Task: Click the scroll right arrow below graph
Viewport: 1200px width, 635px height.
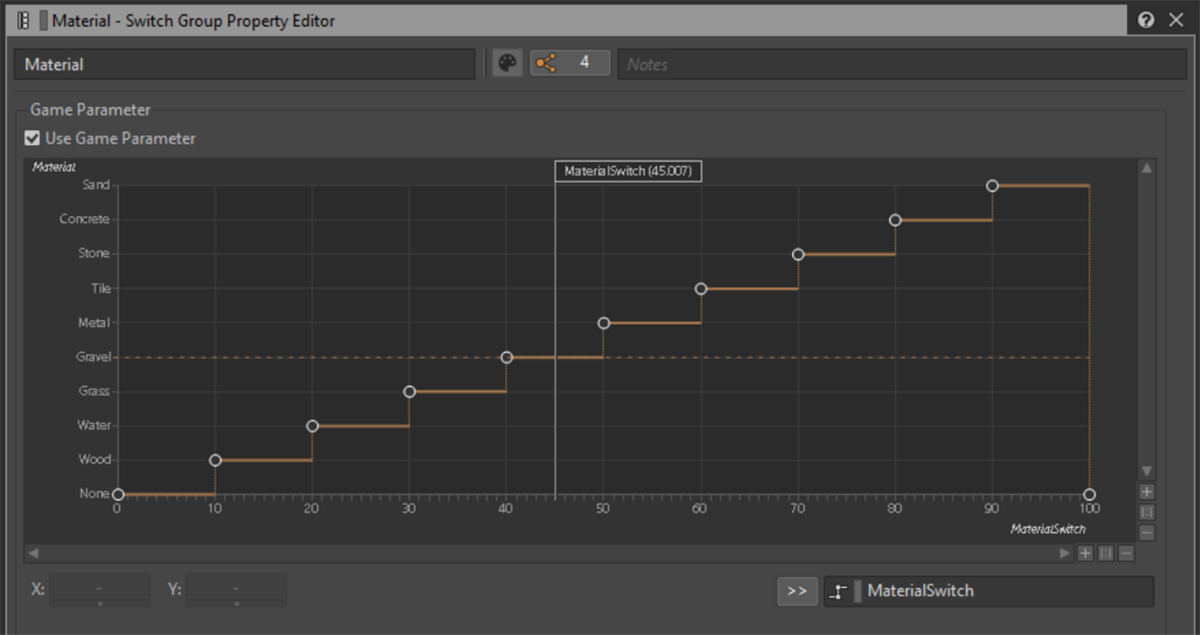Action: [x=1065, y=553]
